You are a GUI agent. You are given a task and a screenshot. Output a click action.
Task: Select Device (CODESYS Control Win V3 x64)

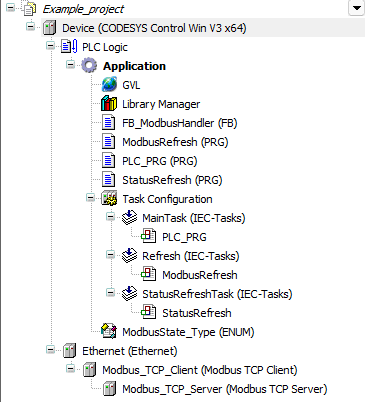(x=154, y=28)
